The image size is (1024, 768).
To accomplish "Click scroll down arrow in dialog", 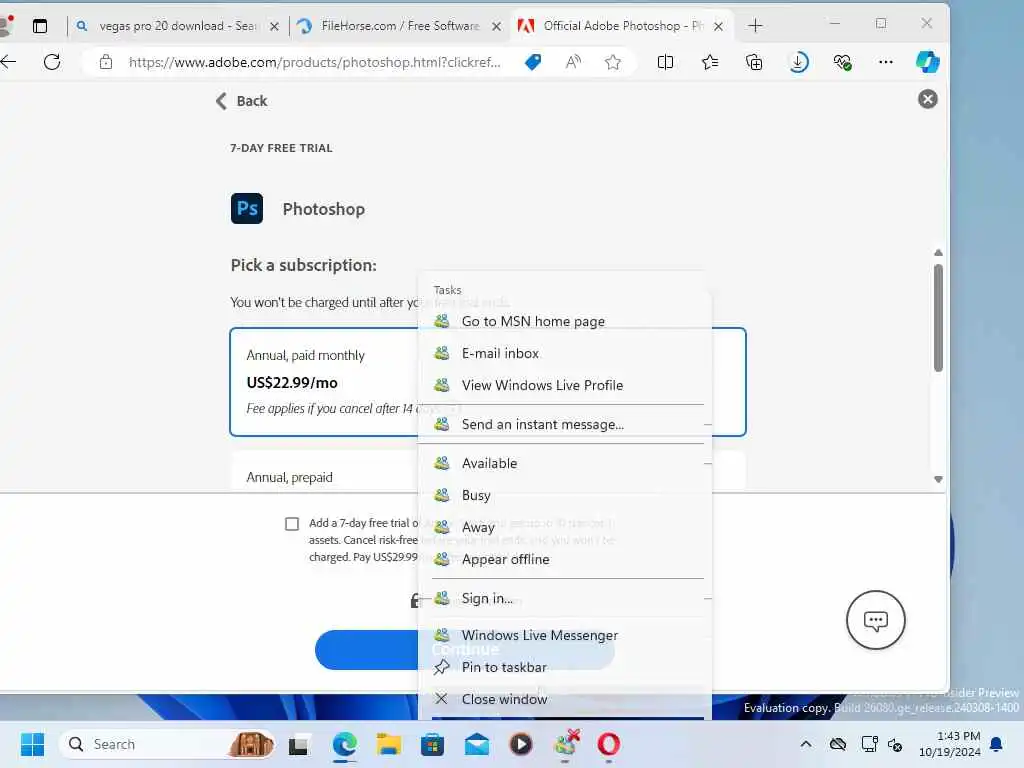I will 938,479.
